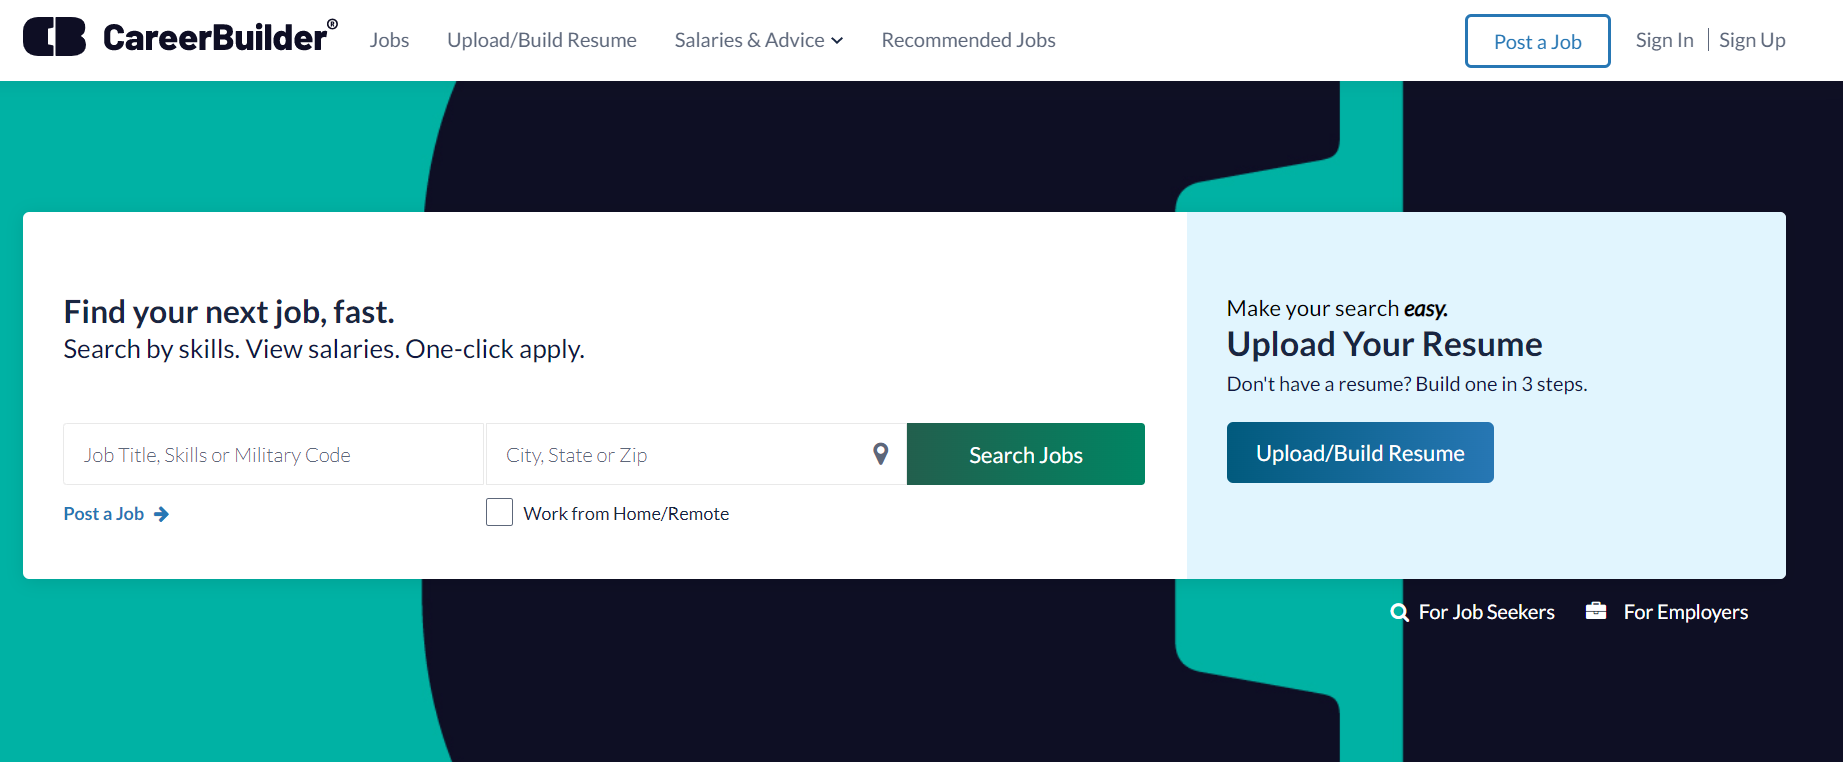Click 'Search by skills. View salaries. One-click apply.' text
This screenshot has height=762, width=1843.
[x=324, y=349]
